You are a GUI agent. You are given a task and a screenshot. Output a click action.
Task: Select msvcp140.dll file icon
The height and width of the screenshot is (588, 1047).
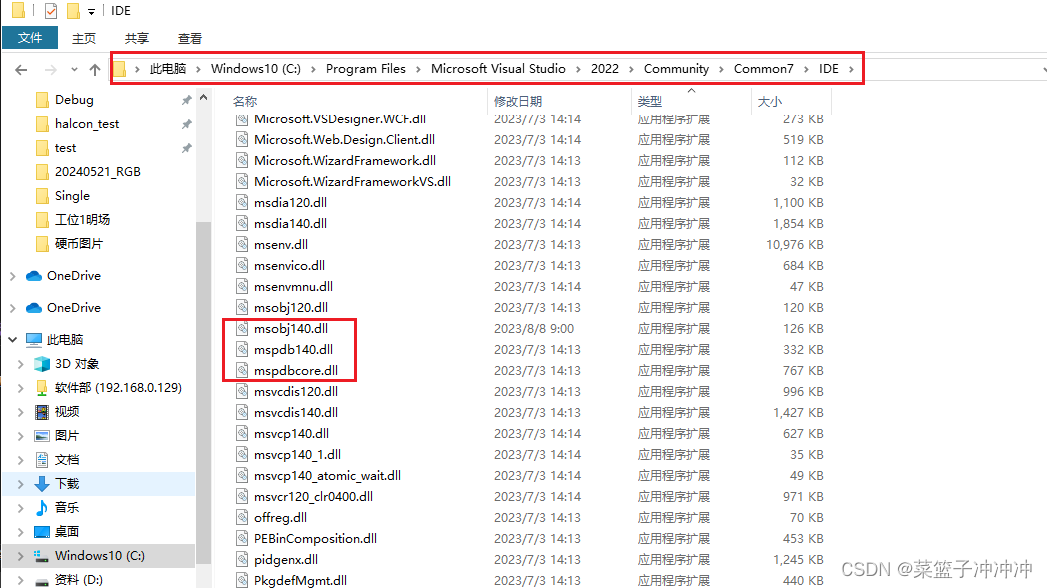point(242,433)
